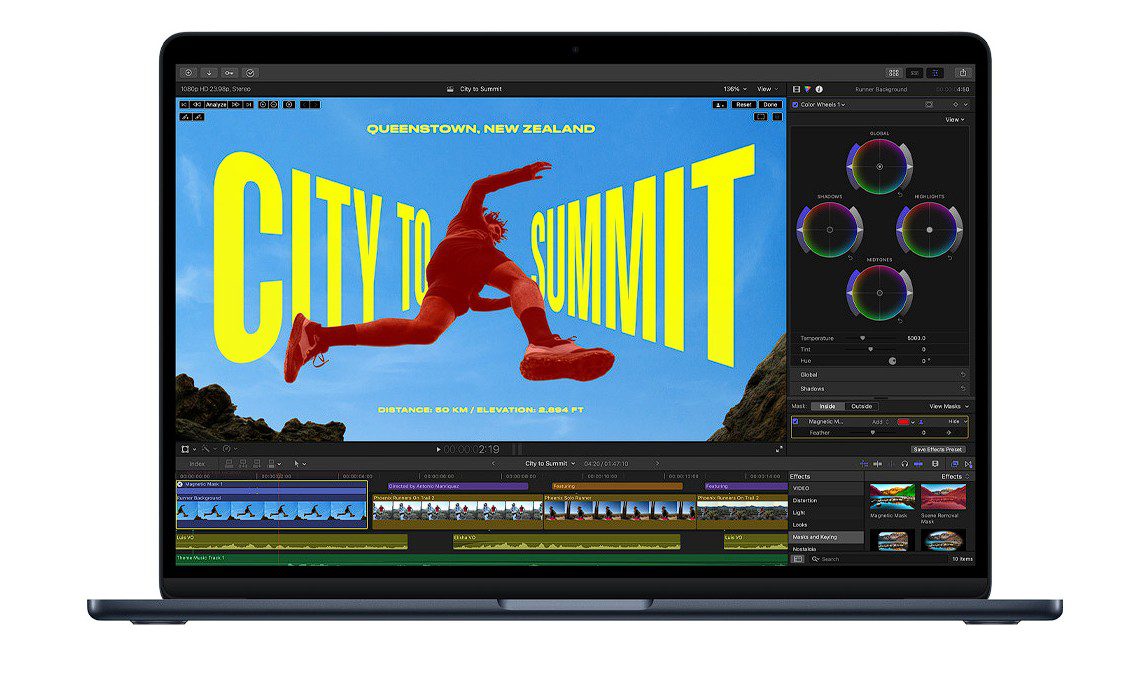
Task: Click the Save Effects Preset button
Action: [937, 449]
